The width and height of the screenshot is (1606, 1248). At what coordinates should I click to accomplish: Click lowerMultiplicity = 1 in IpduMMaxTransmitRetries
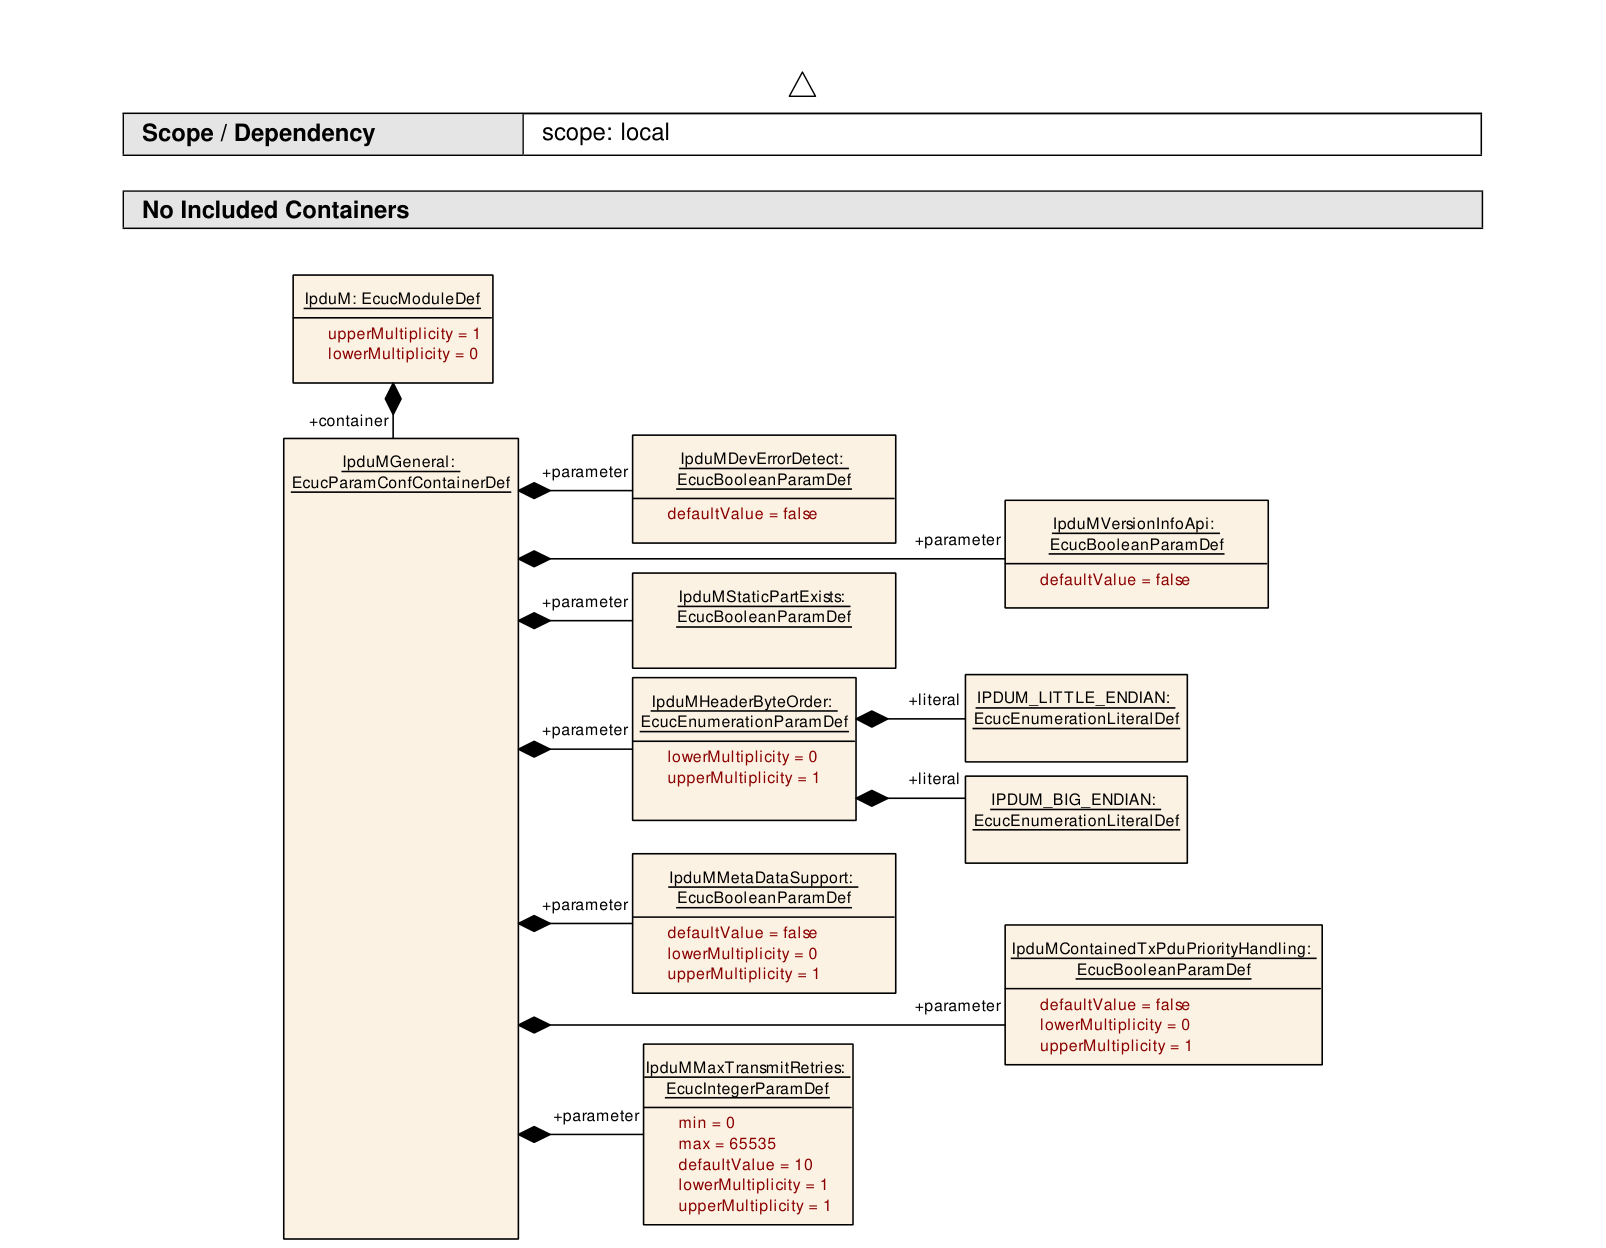tap(753, 1185)
